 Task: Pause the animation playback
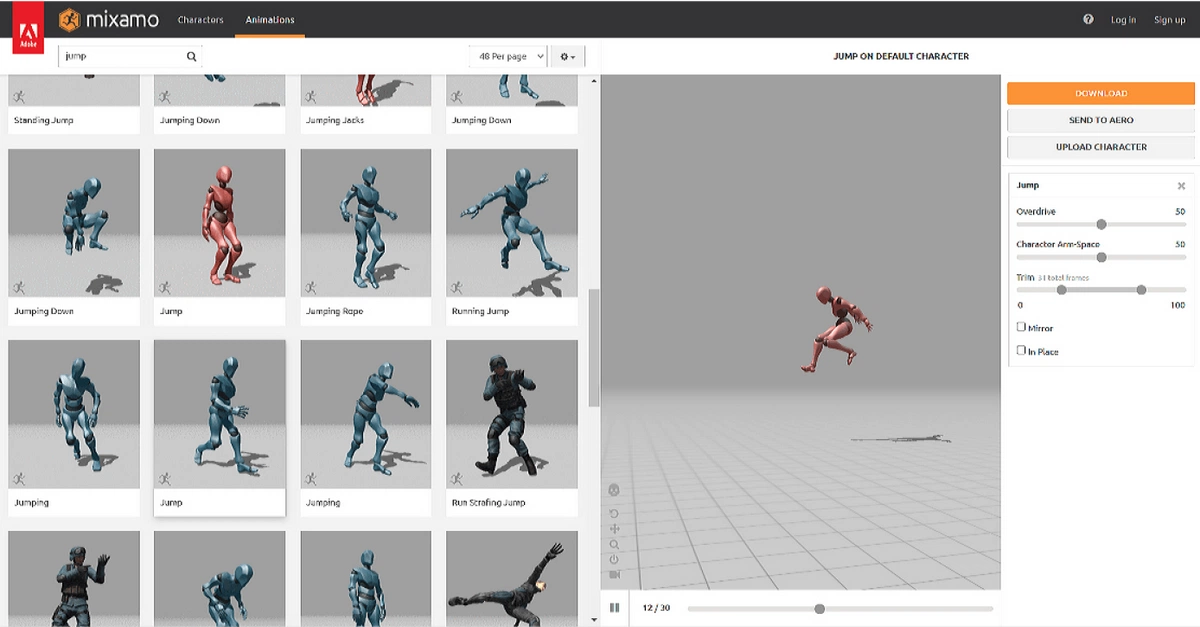pyautogui.click(x=614, y=608)
